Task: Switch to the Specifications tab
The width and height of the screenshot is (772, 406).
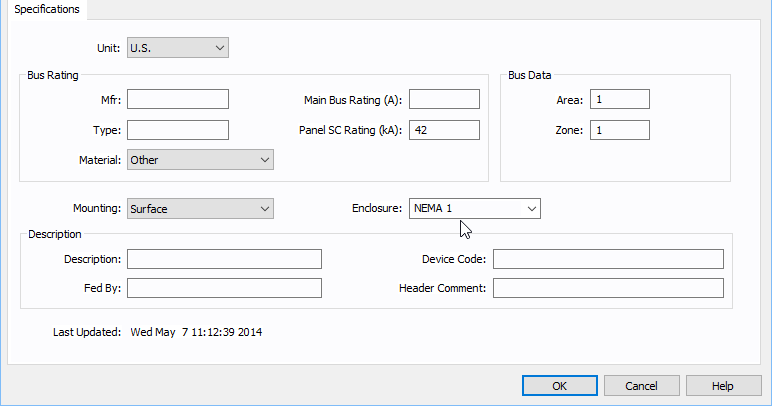Action: (47, 9)
